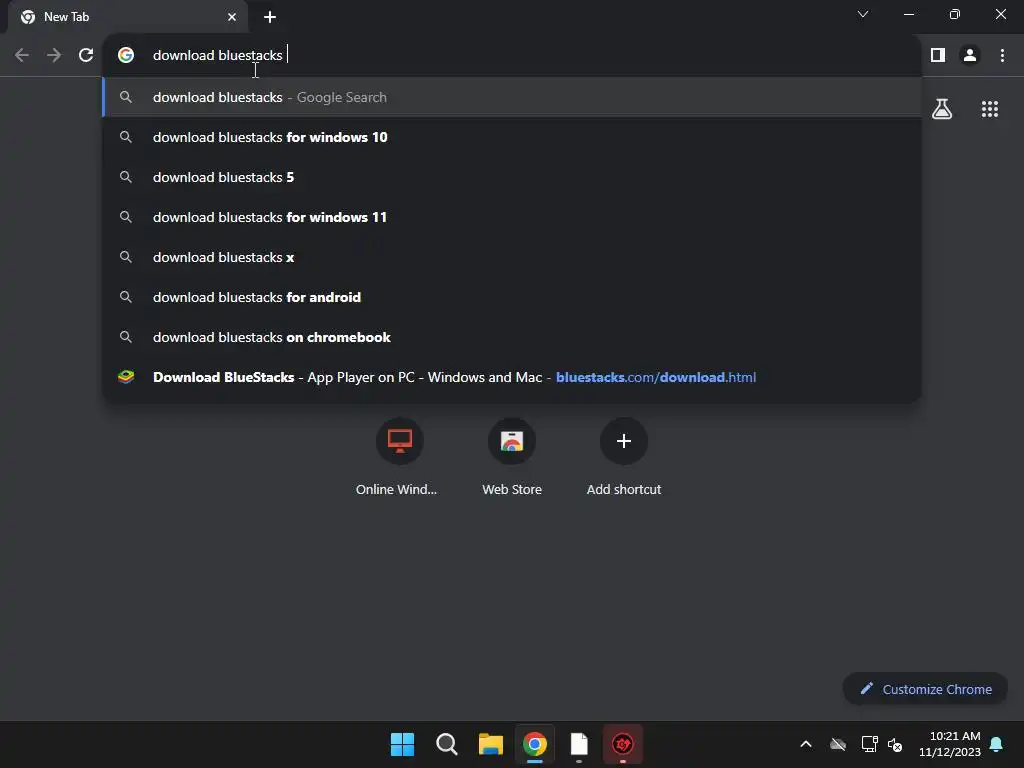Switch to the New Tab tab
The image size is (1024, 768).
129,17
